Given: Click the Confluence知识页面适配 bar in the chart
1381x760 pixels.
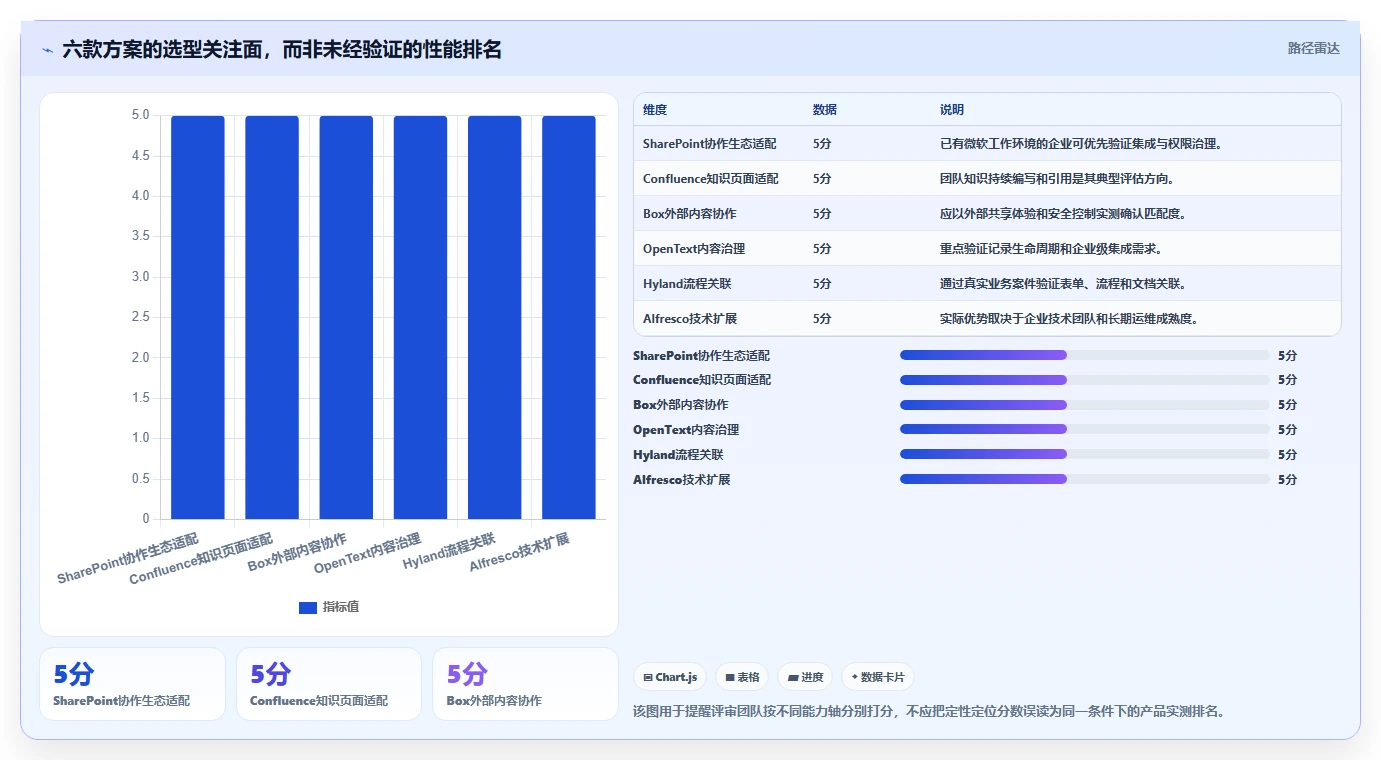Looking at the screenshot, I should (272, 317).
